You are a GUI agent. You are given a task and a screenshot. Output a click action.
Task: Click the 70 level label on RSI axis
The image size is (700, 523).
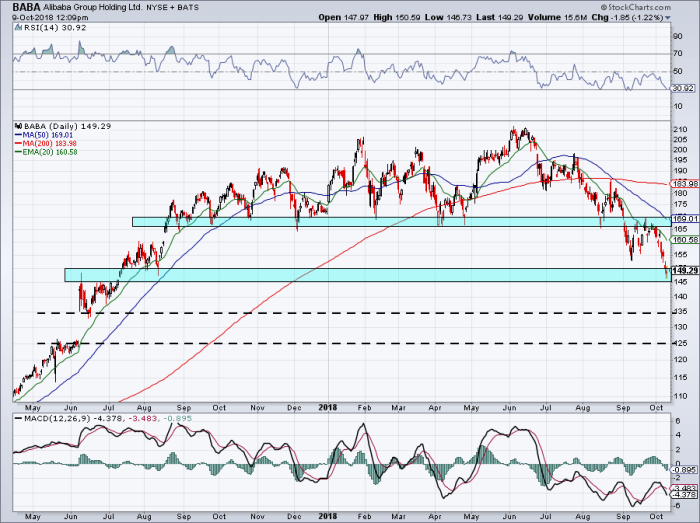click(678, 54)
